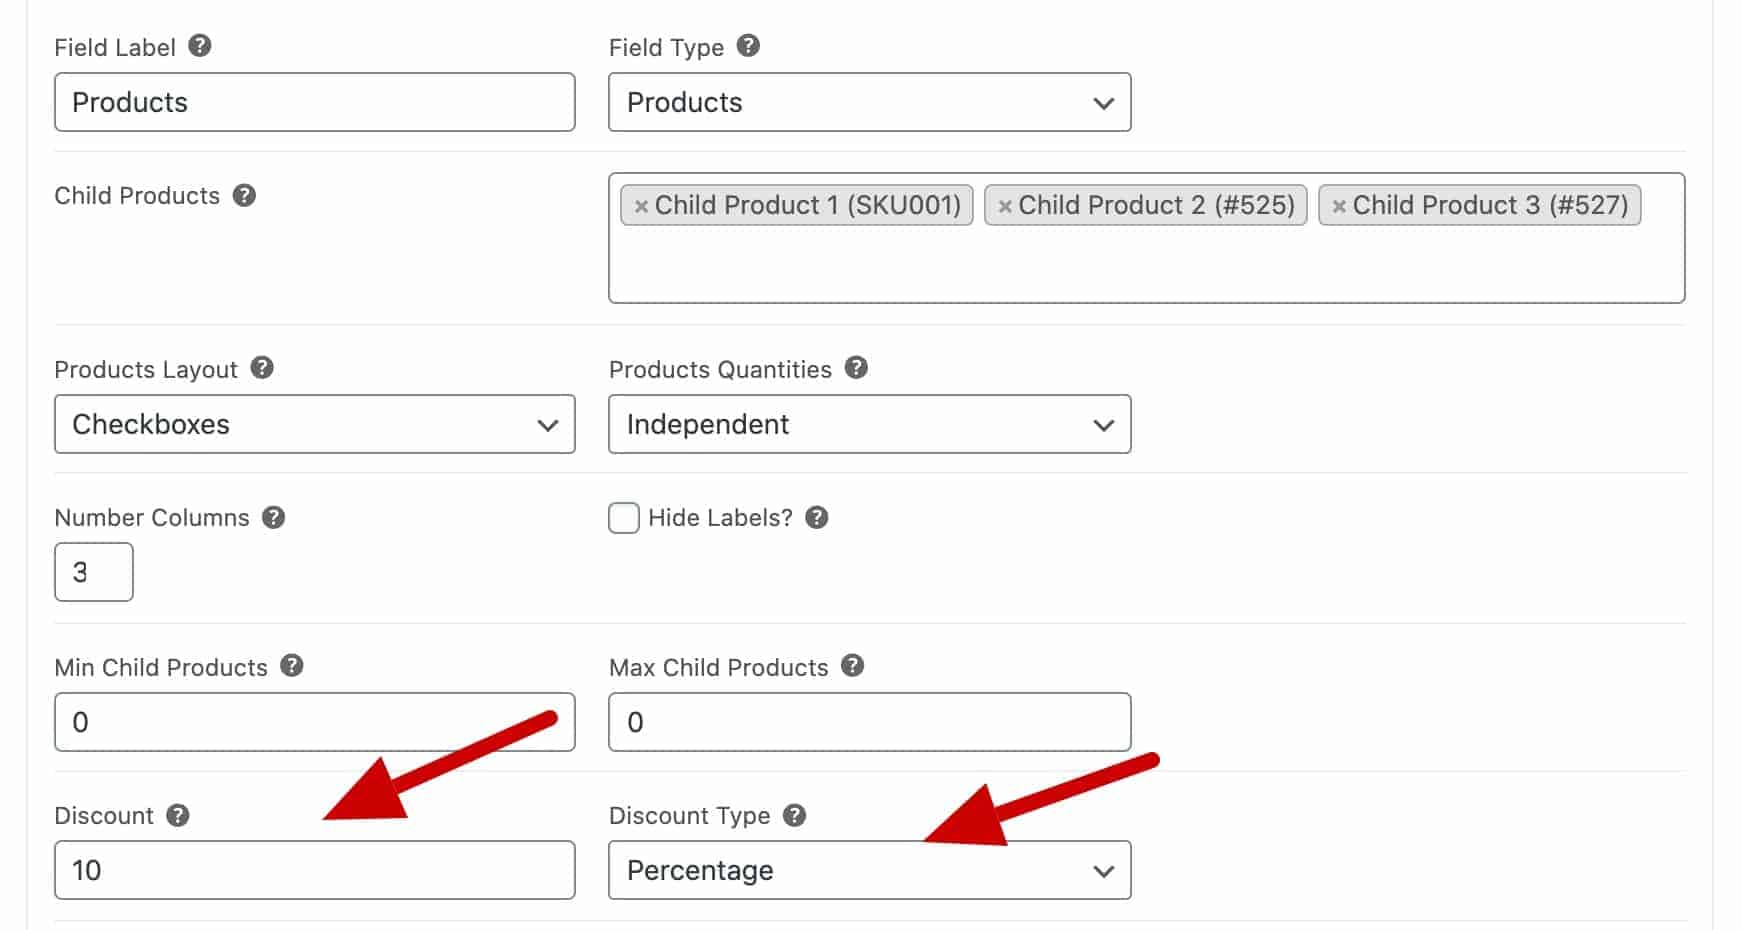Click the help icon beside Field Label

pos(200,46)
